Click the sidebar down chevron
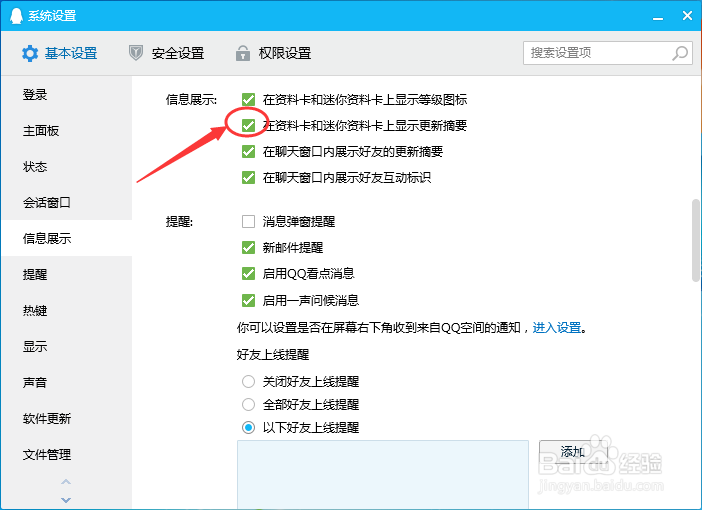The width and height of the screenshot is (702, 510). (66, 500)
